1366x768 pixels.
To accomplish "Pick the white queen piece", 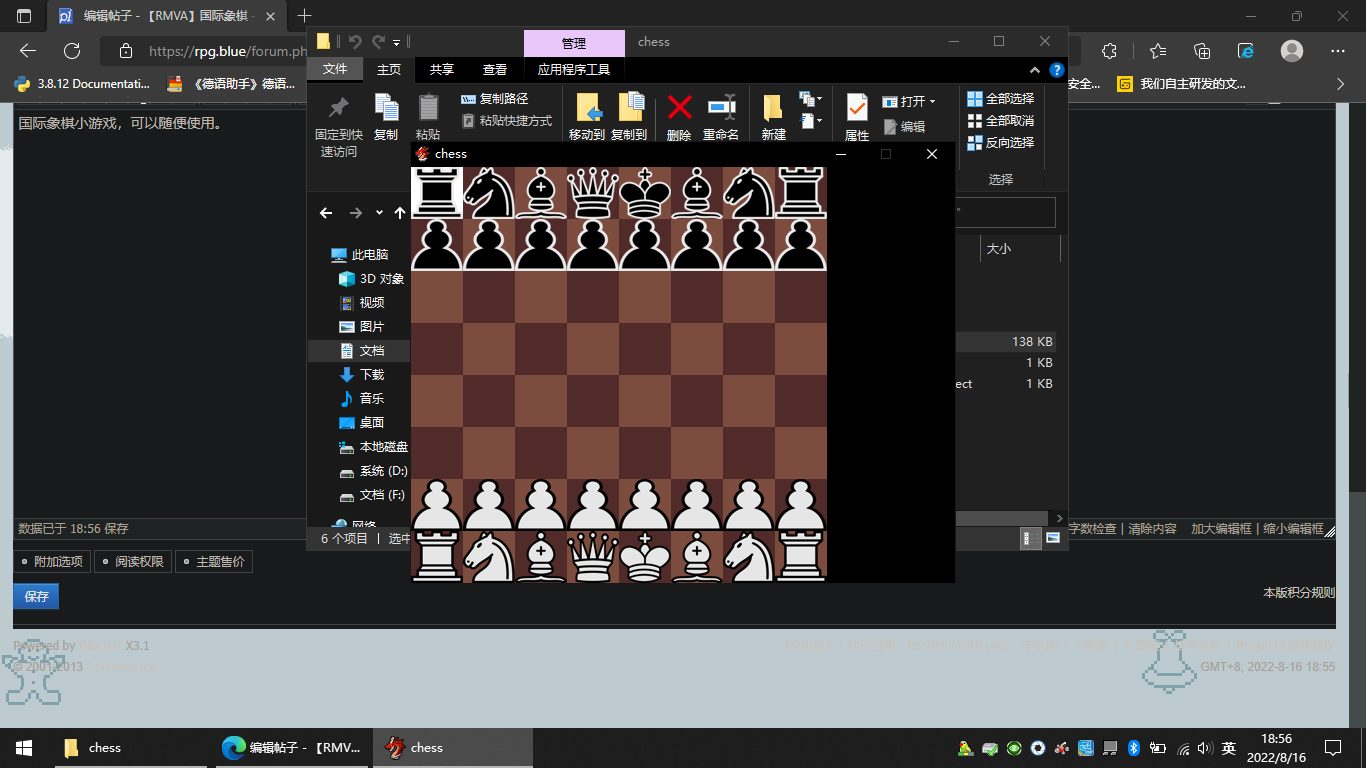I will (x=593, y=556).
